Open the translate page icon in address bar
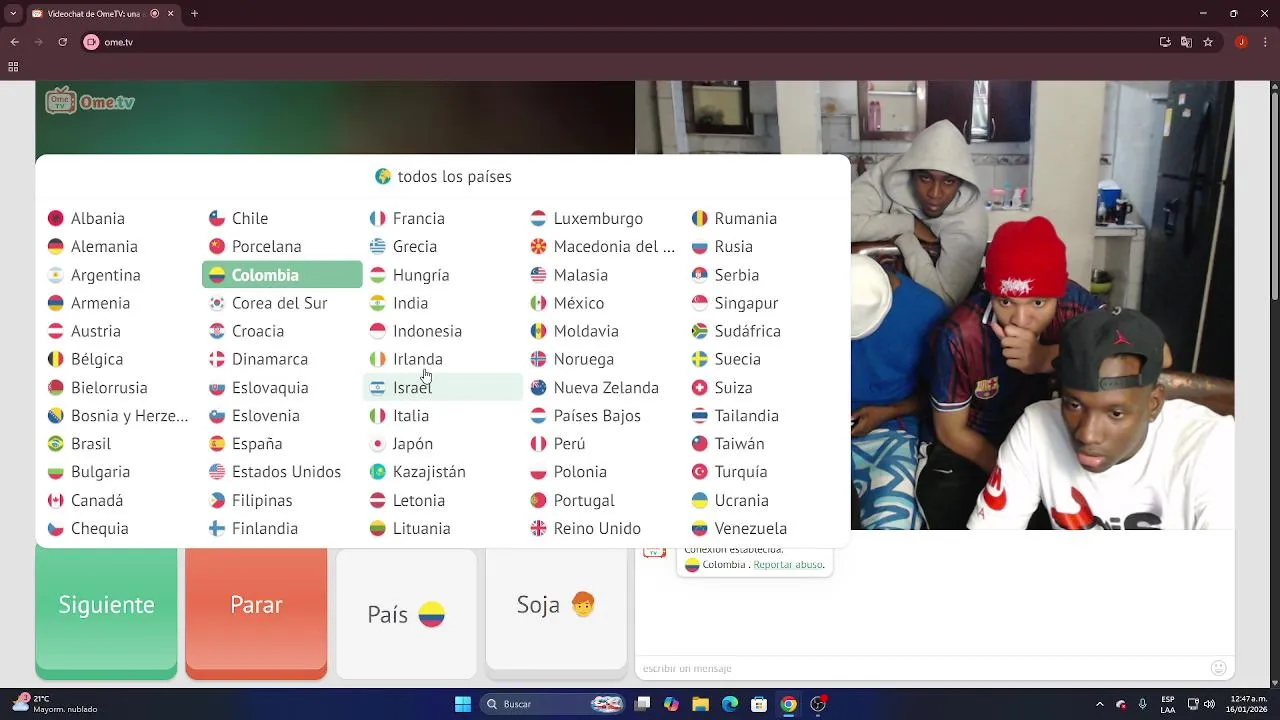 coord(1186,42)
